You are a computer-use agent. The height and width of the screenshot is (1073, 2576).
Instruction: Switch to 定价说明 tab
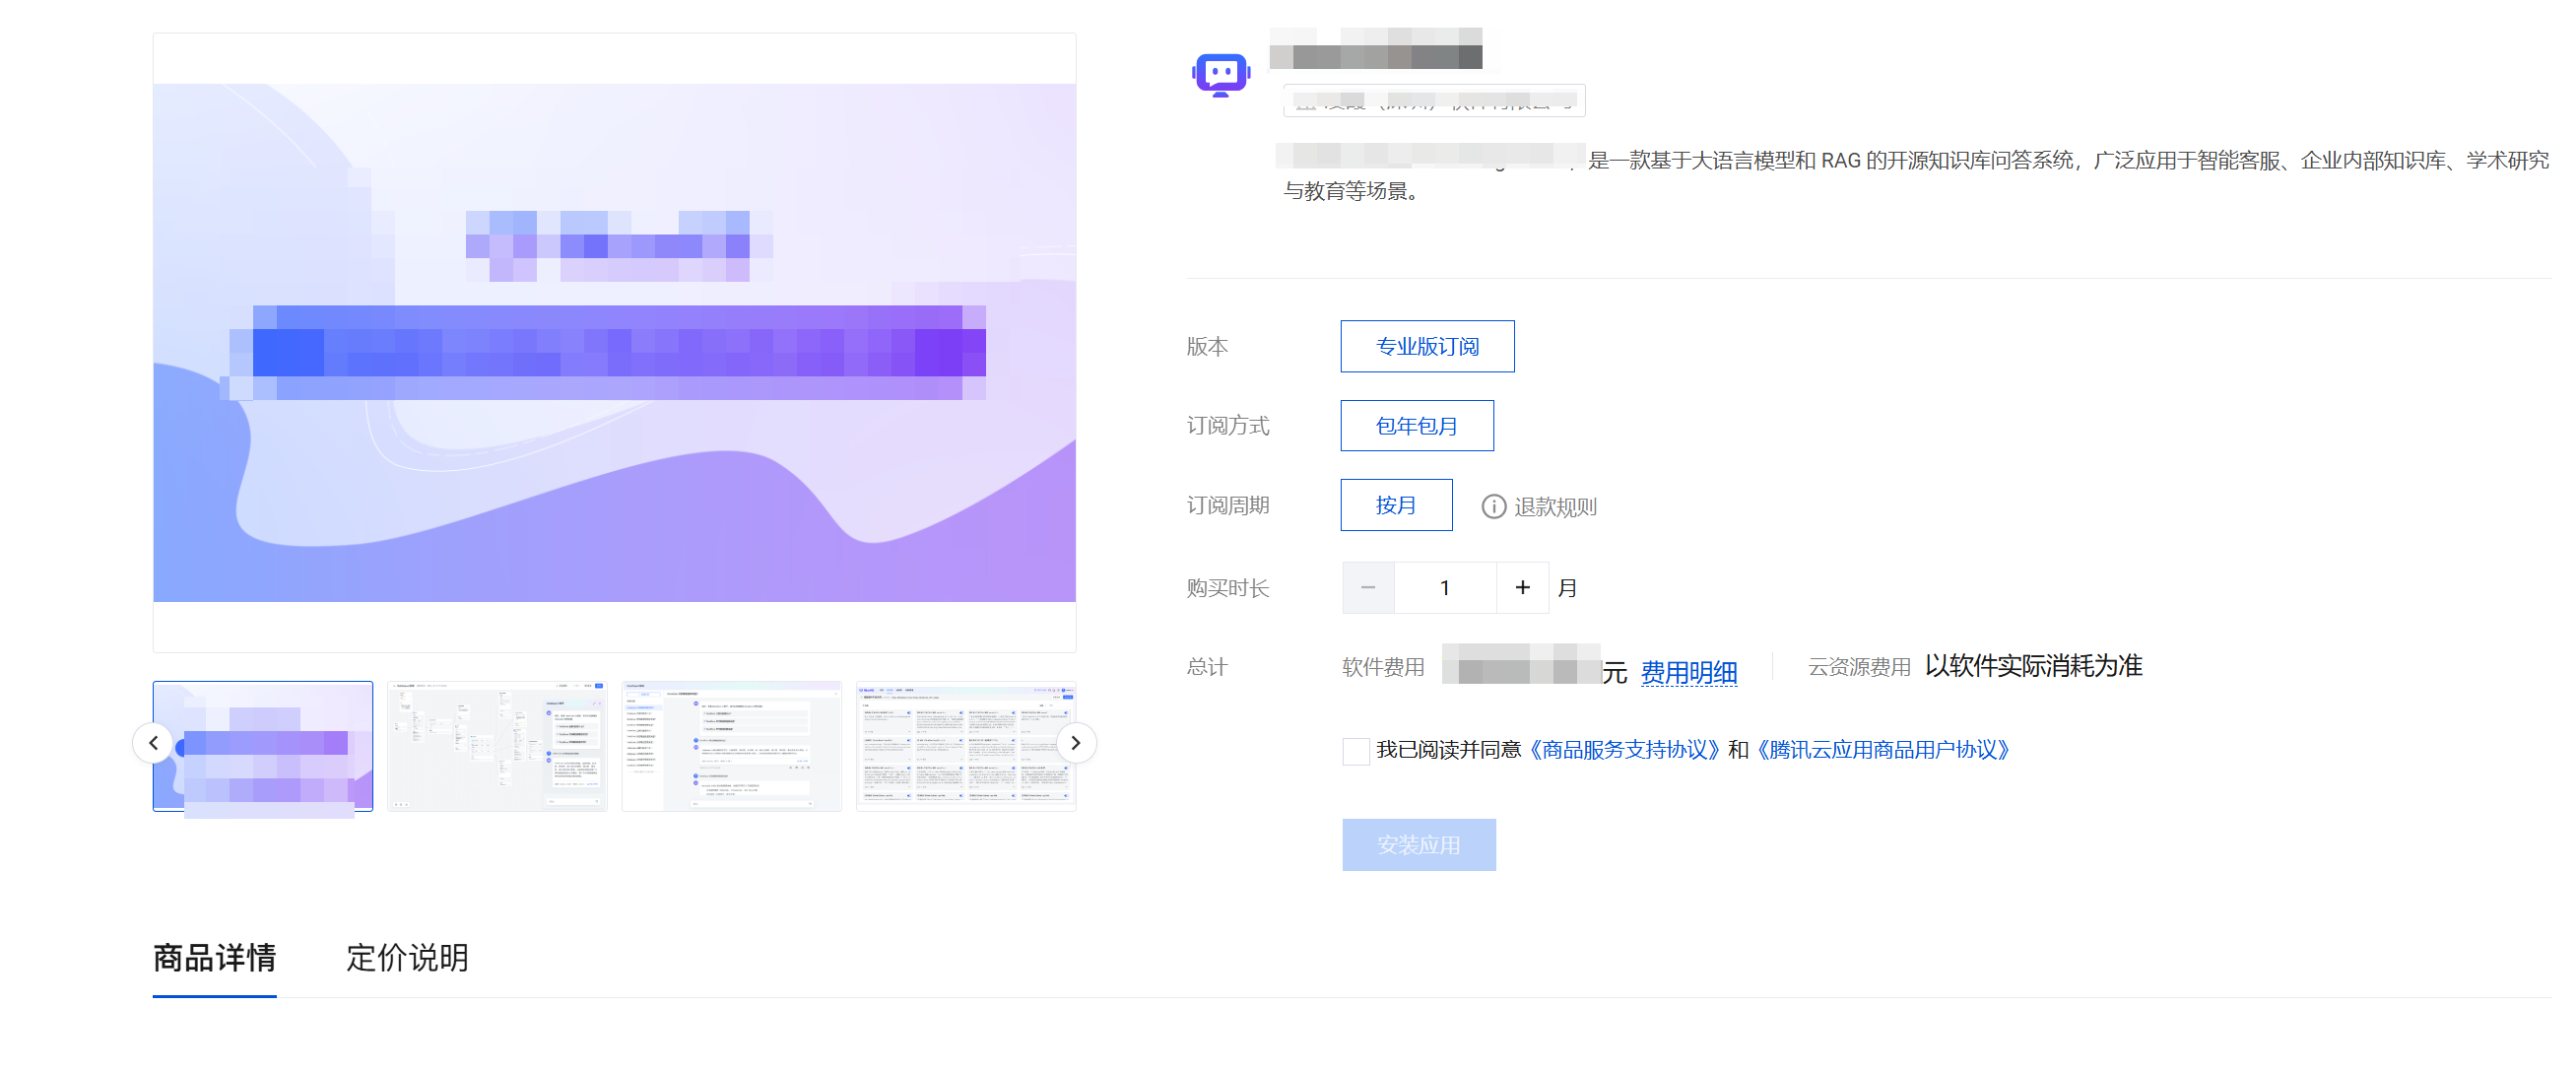pos(407,958)
